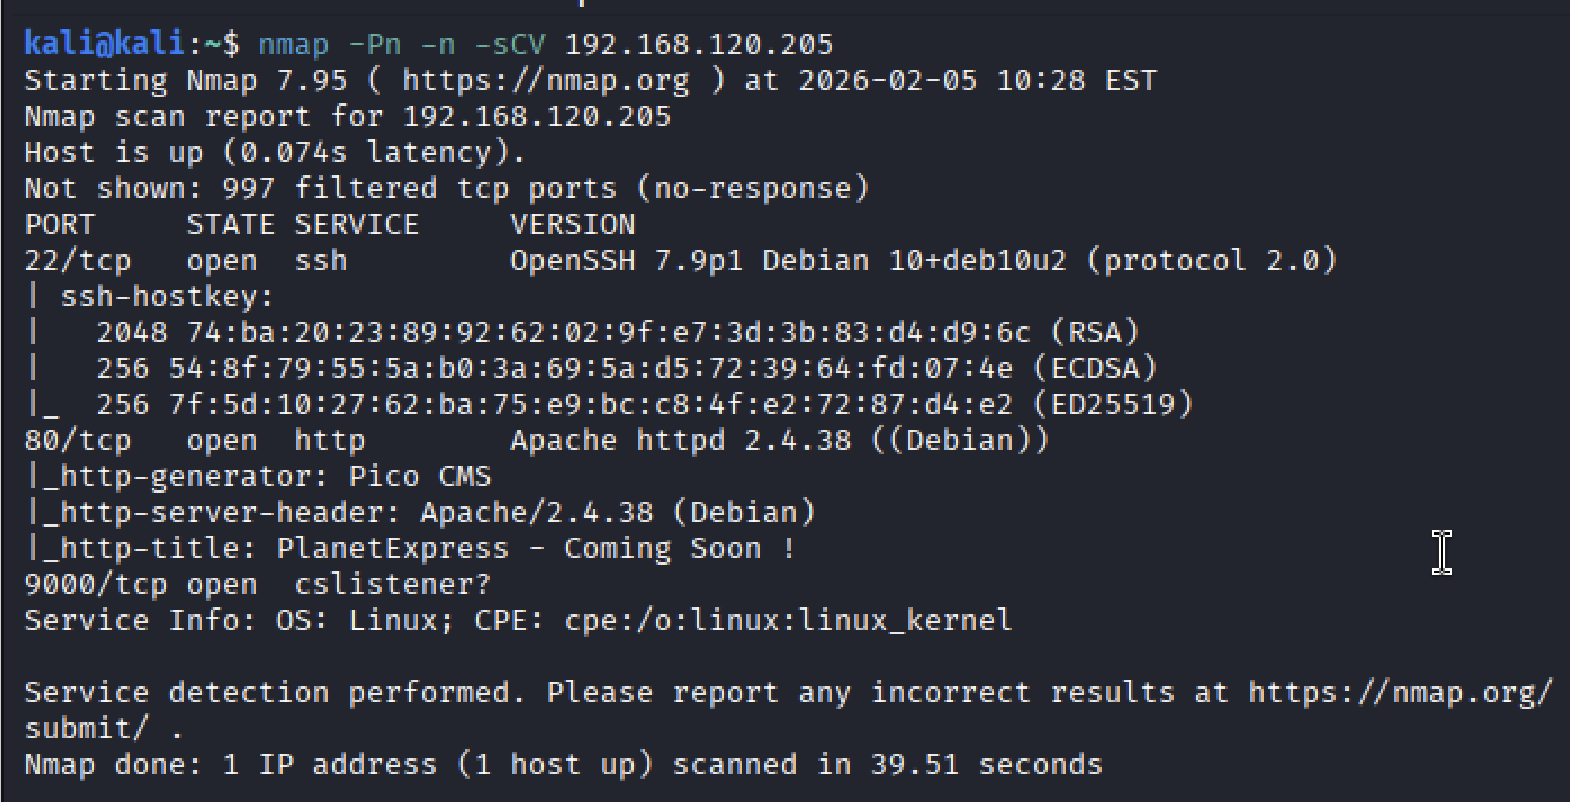Screen dimensions: 1570x802
Task: Click the IP address in the nmap command
Action: click(698, 44)
